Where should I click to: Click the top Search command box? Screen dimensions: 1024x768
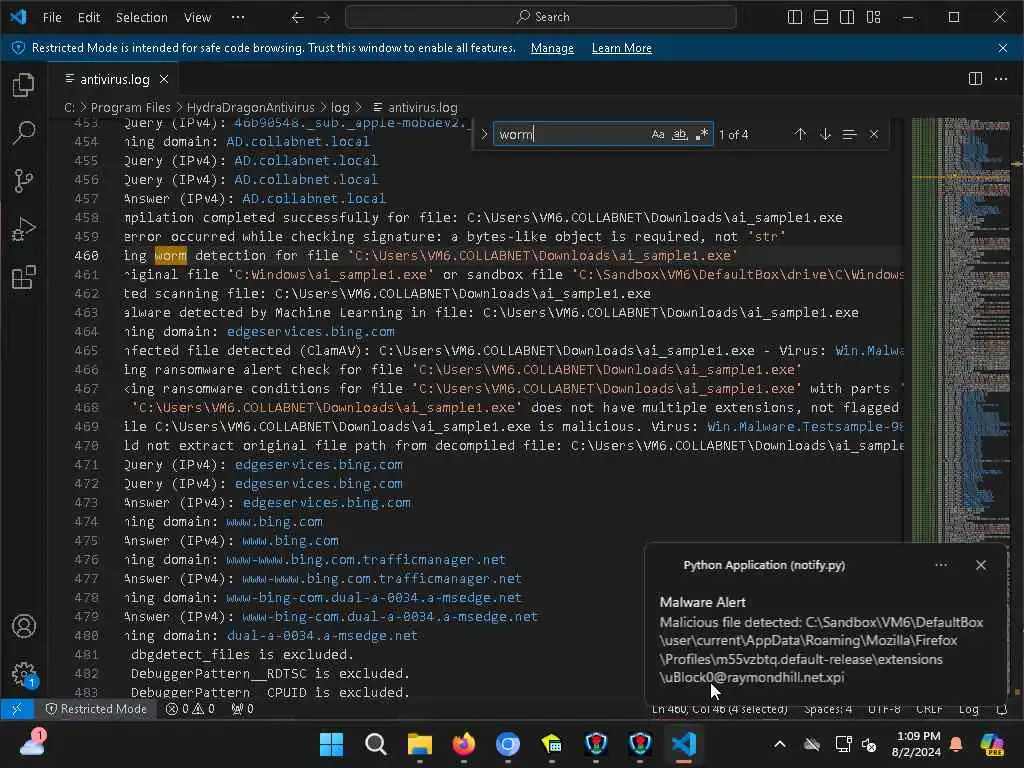(x=541, y=17)
